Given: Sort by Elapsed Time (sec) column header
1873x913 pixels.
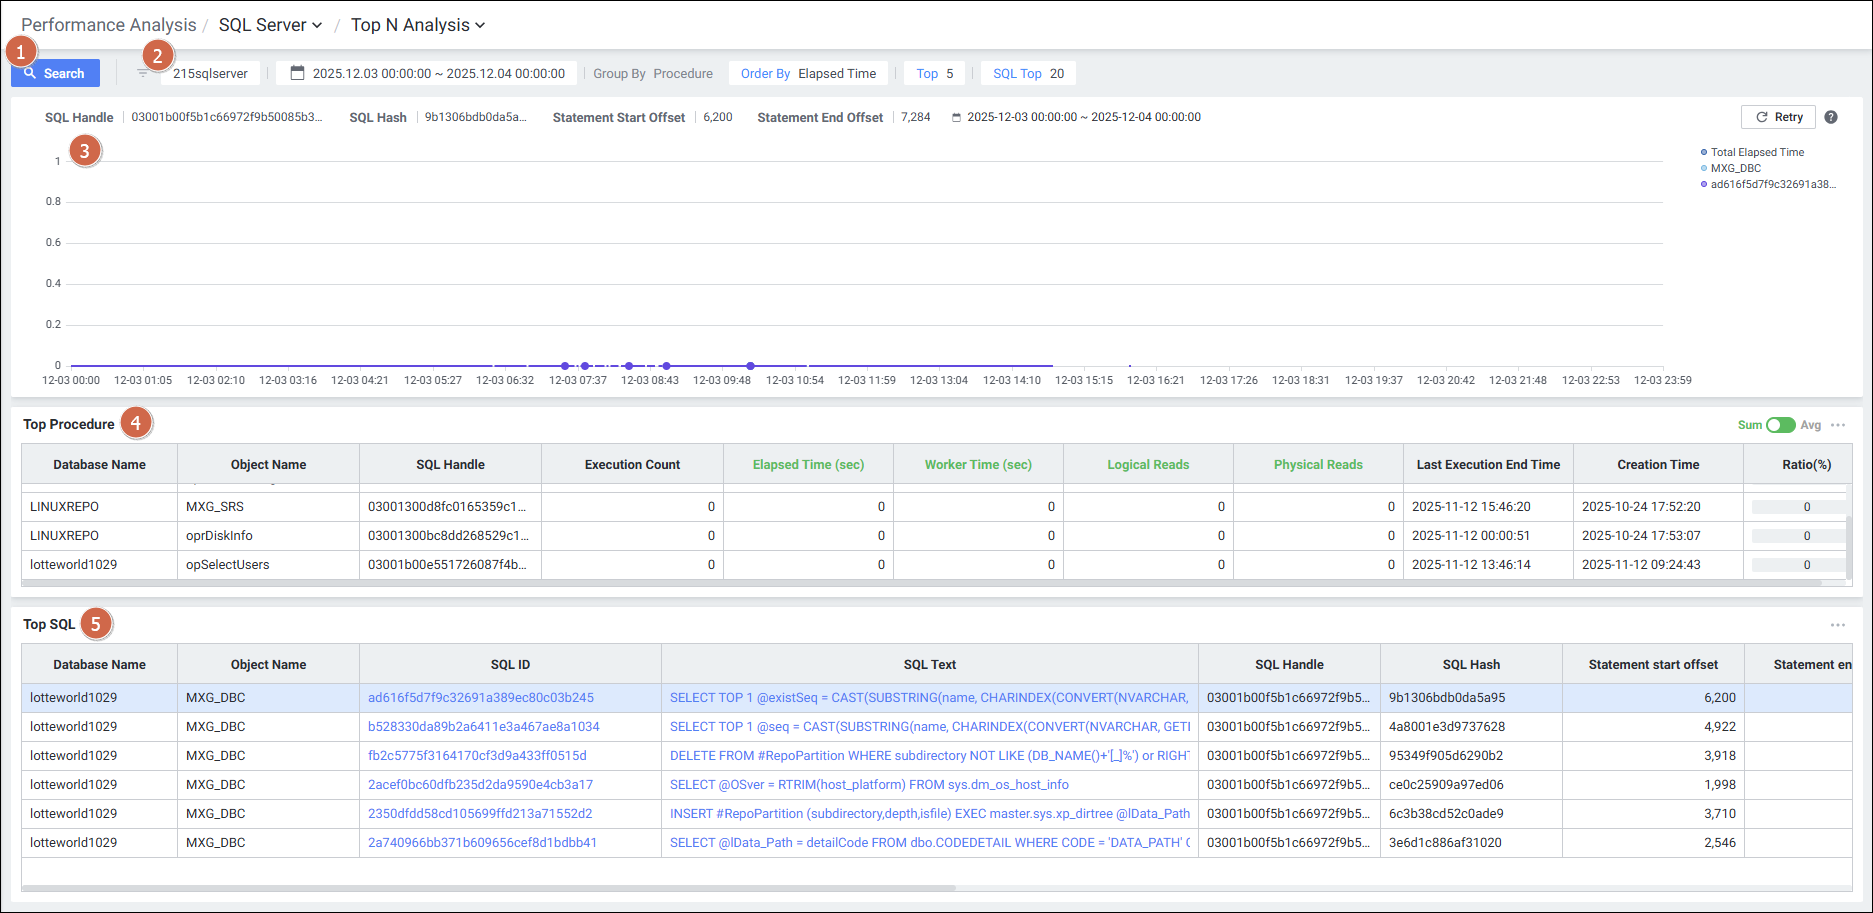Looking at the screenshot, I should coord(808,464).
